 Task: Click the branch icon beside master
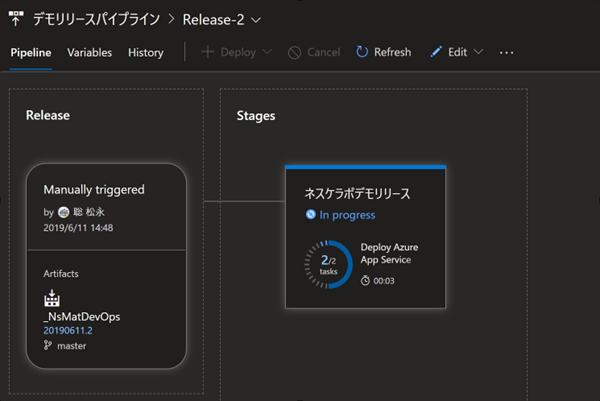47,345
